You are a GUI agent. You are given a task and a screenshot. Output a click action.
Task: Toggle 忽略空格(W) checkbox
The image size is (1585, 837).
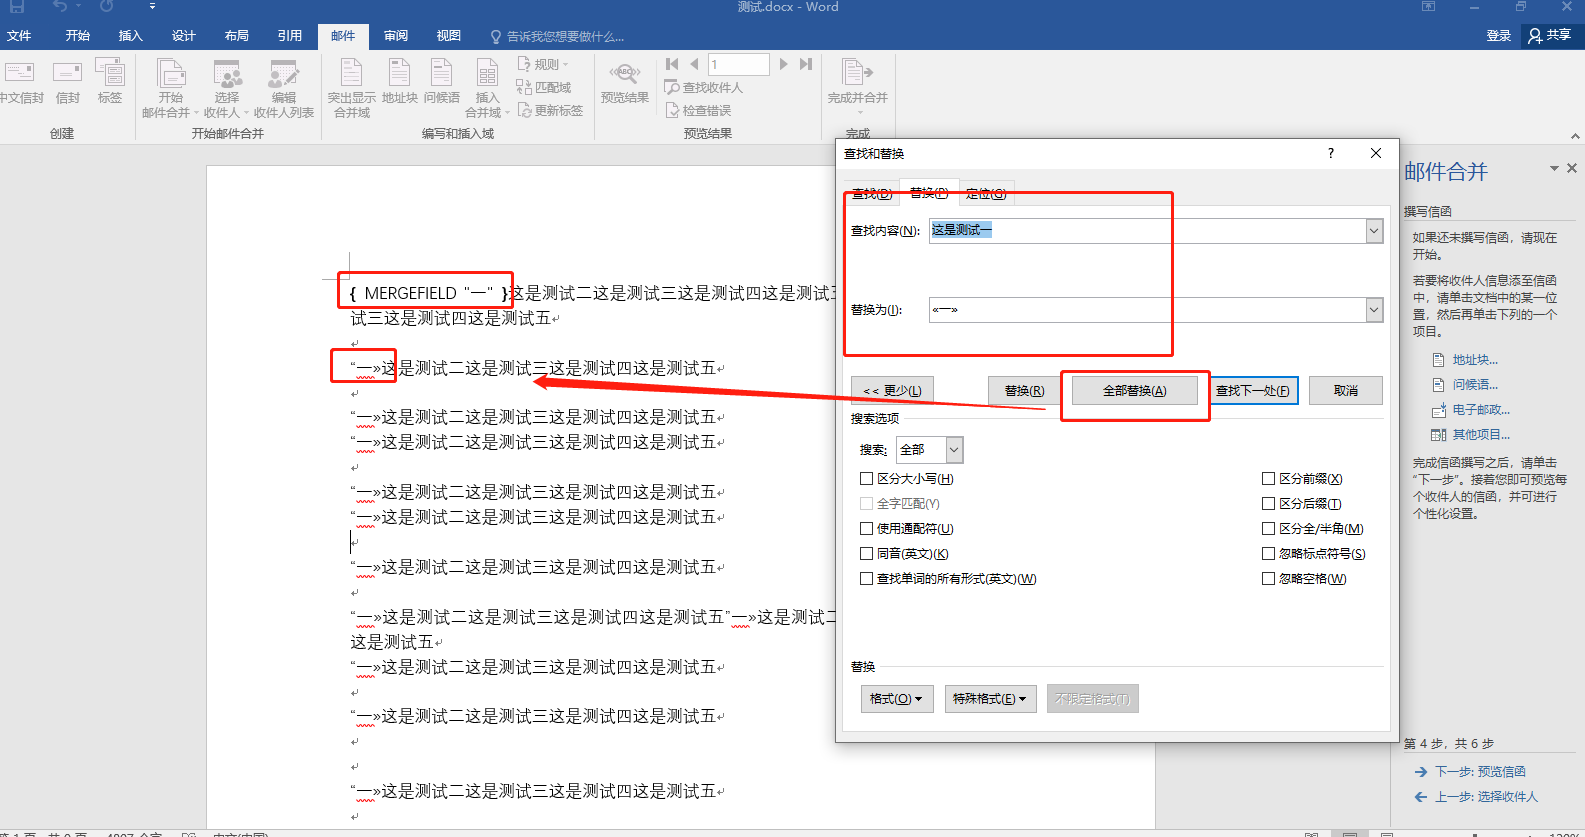tap(1268, 579)
